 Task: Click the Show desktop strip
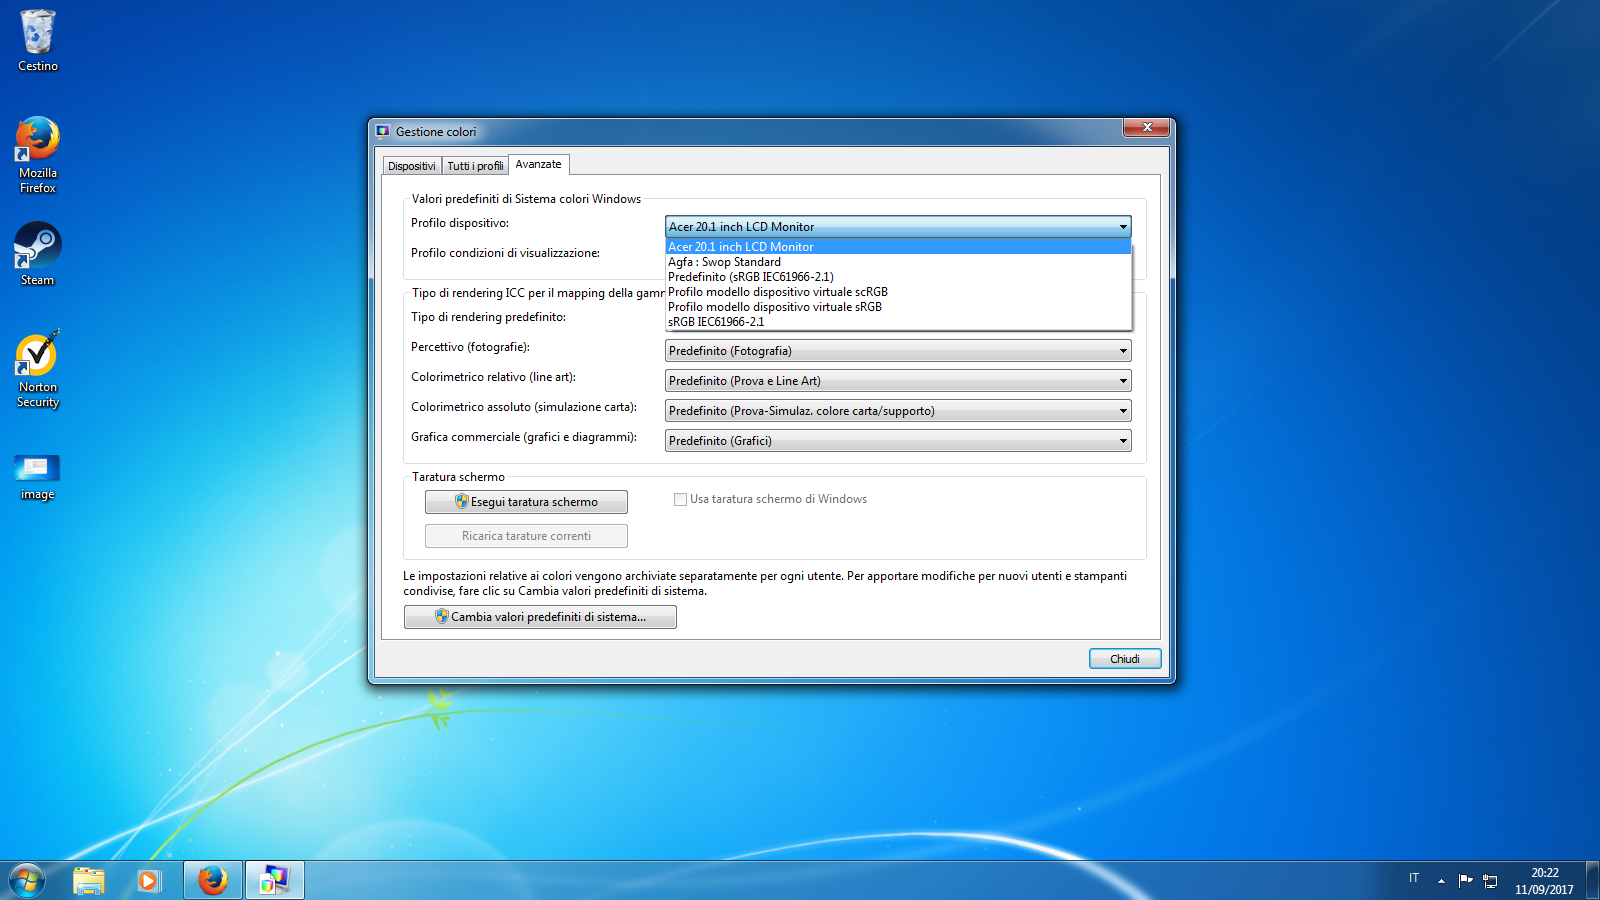(x=1592, y=880)
